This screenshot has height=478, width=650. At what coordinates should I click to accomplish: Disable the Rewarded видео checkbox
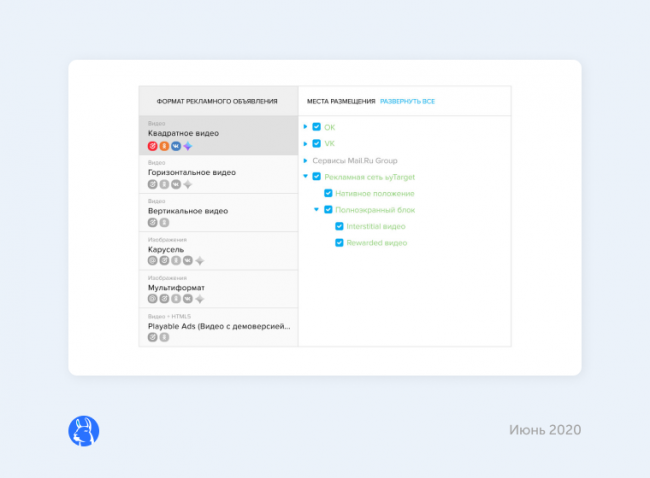339,243
